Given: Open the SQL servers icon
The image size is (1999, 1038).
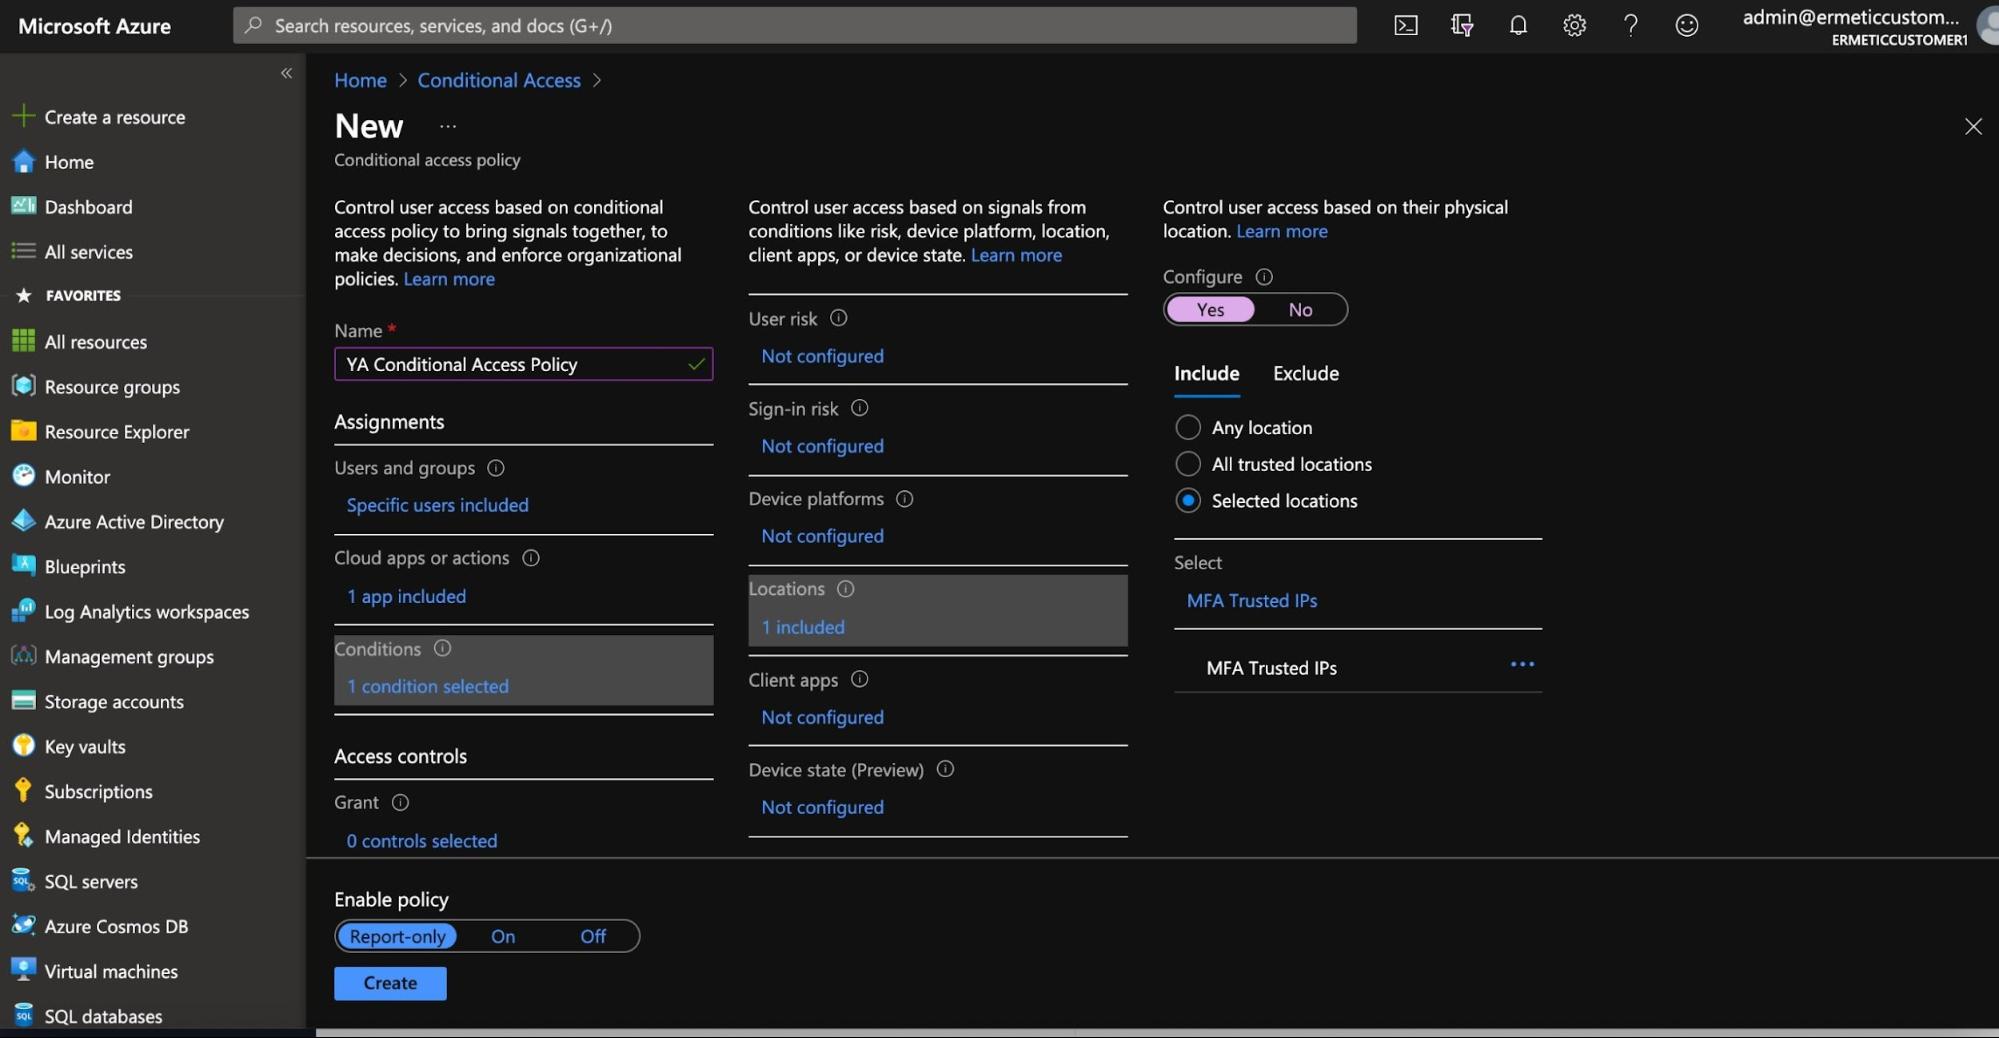Looking at the screenshot, I should point(23,881).
